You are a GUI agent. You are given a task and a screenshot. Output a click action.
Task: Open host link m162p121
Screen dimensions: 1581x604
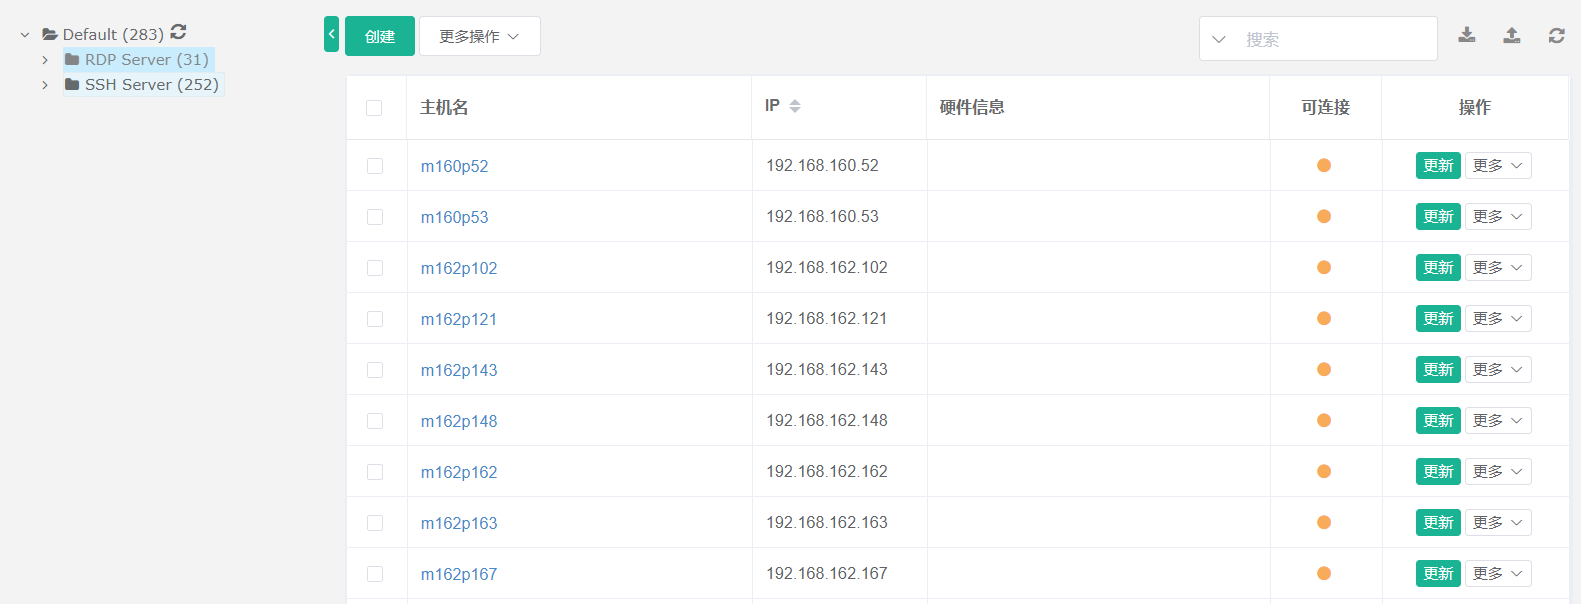[459, 319]
